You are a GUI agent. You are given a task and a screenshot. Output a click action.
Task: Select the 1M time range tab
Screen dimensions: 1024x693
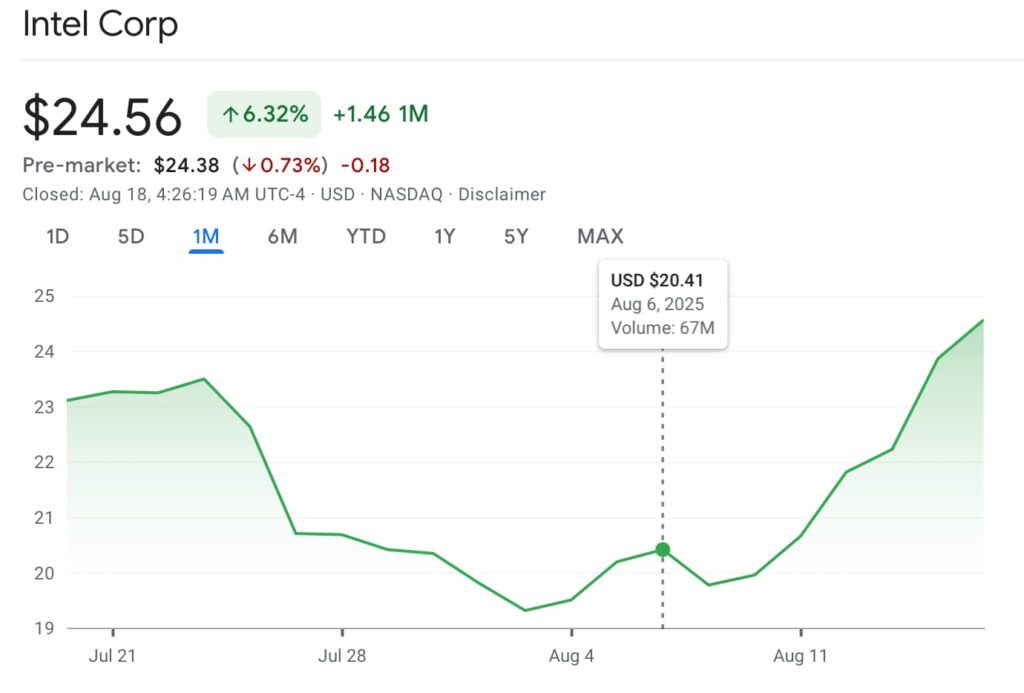(x=206, y=236)
